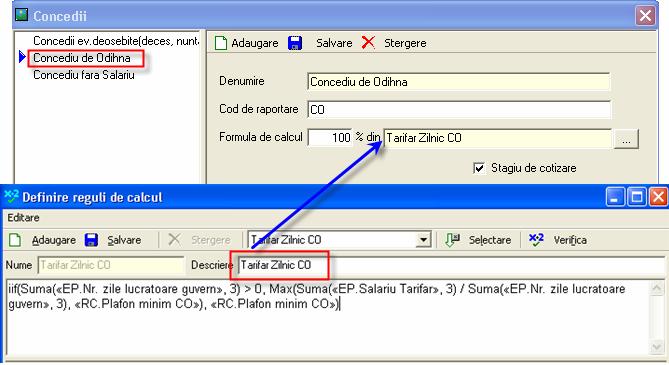Click the formula editor scrollbar down arrow
The width and height of the screenshot is (669, 365).
tap(657, 347)
